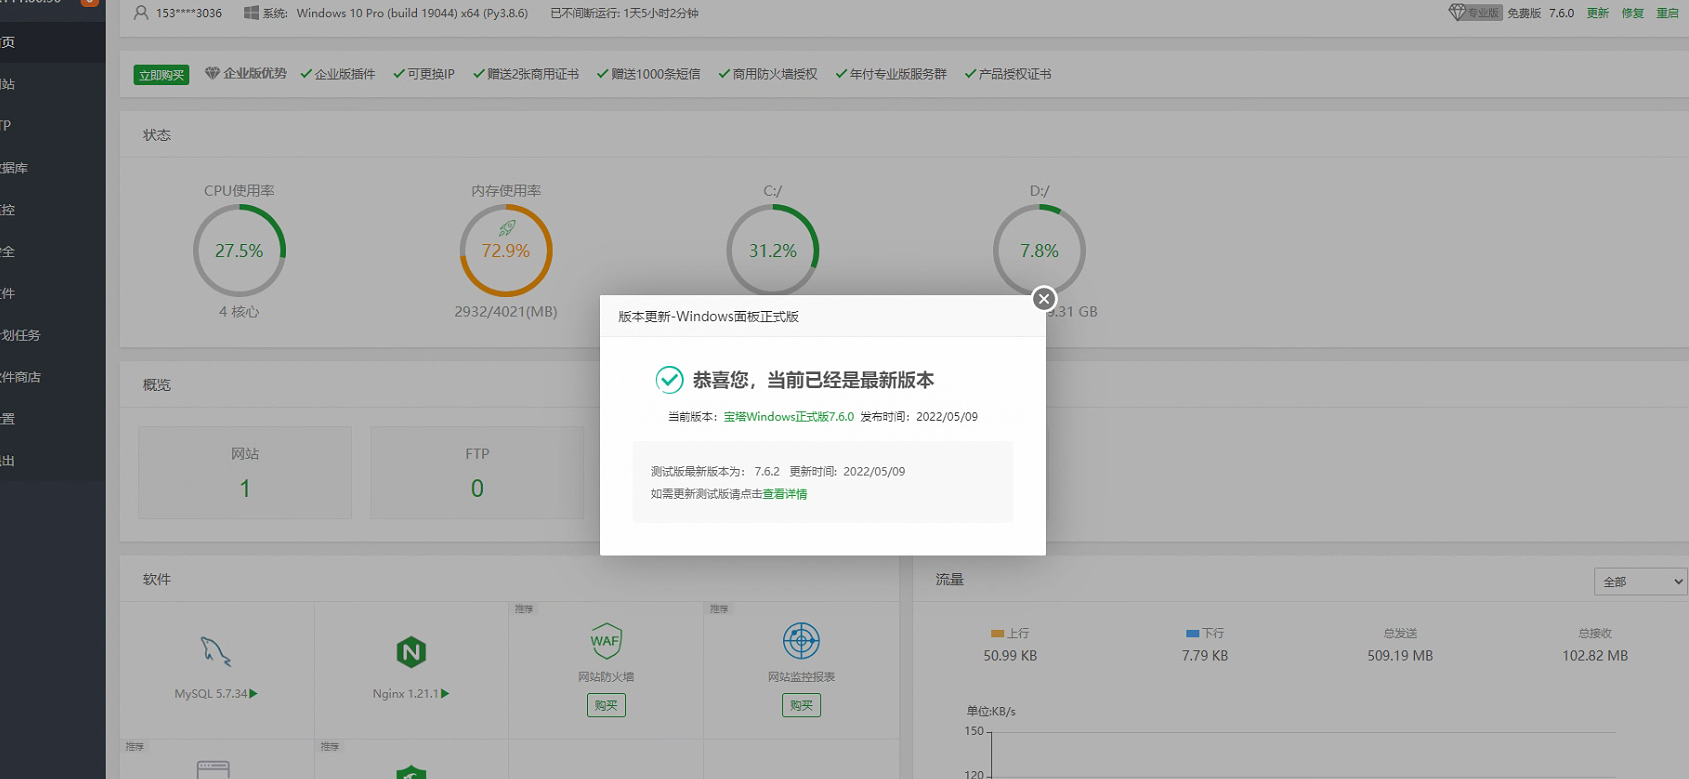Viewport: 1689px width, 779px height.
Task: Click the Nginx 1.21.1 label
Action: tap(405, 693)
